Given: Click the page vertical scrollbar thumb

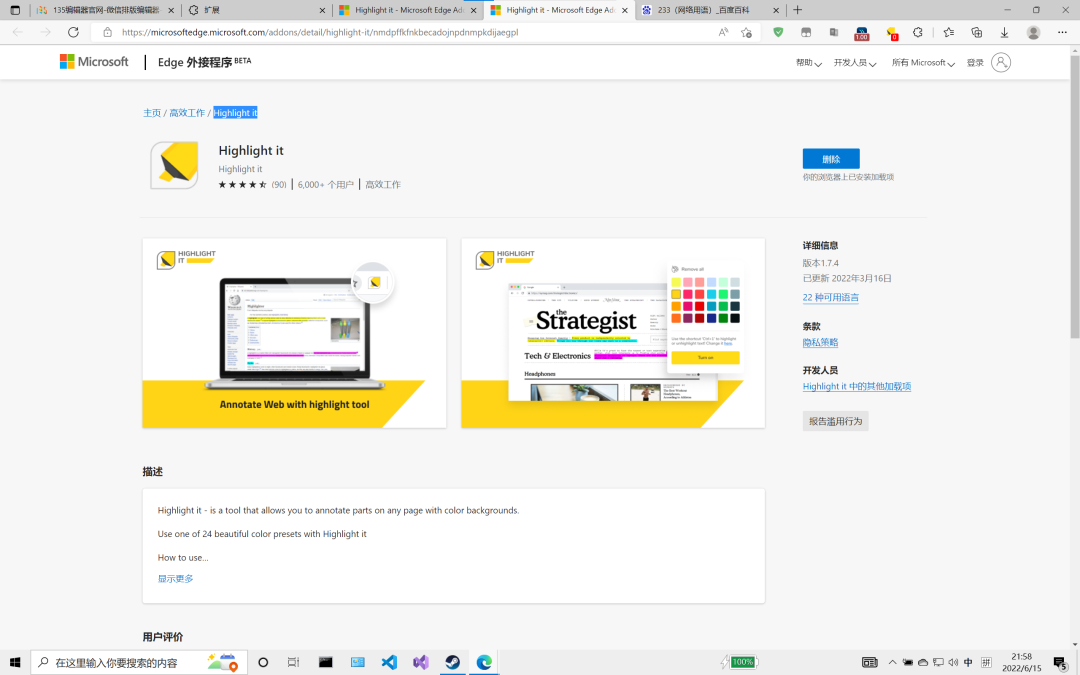Looking at the screenshot, I should pos(1074,196).
